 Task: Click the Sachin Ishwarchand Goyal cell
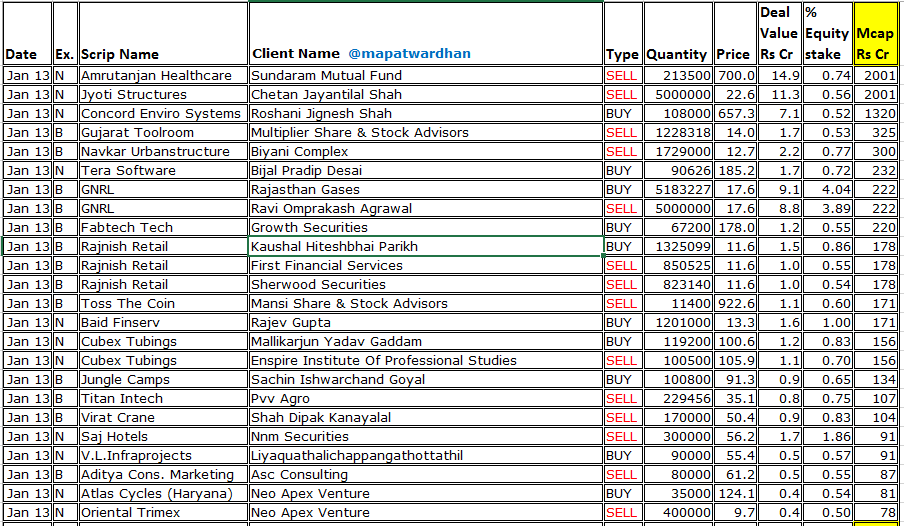tap(425, 380)
